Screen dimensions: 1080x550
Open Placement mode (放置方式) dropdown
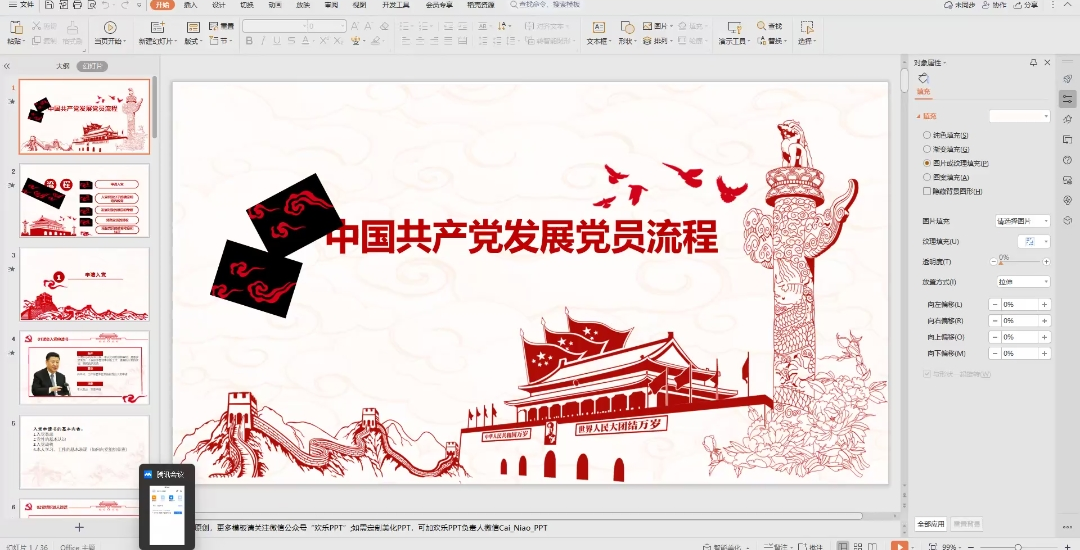(x=1023, y=282)
